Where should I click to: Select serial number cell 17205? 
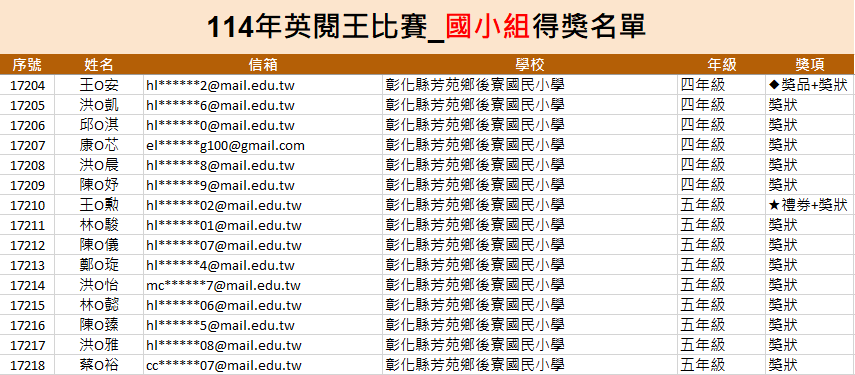(27, 105)
